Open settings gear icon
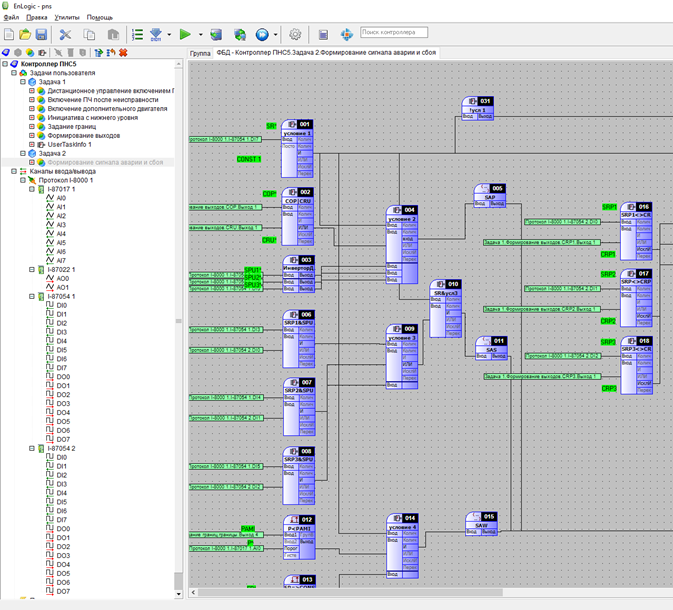The image size is (673, 610). pyautogui.click(x=295, y=34)
